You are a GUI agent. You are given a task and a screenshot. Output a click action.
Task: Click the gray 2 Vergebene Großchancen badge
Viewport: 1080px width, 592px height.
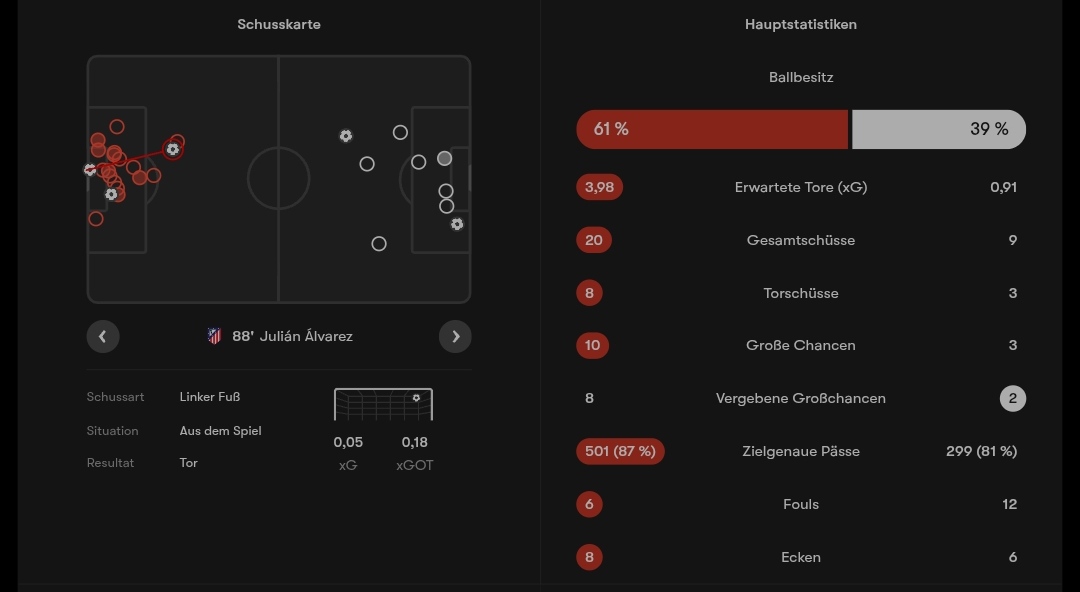(x=1012, y=398)
